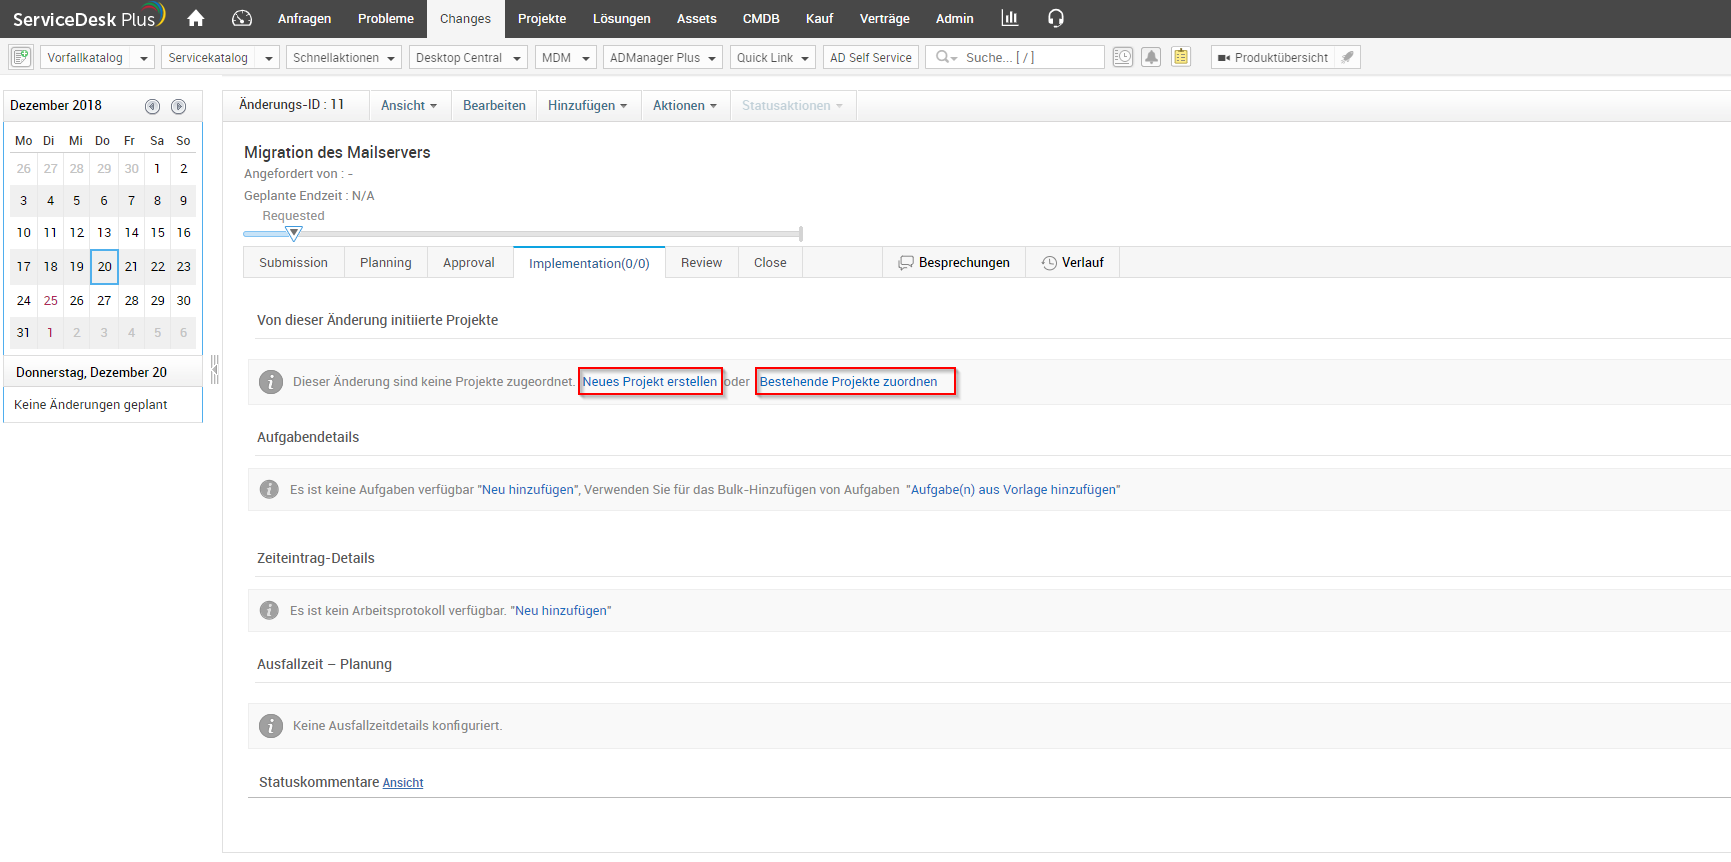Viewport: 1731px width, 862px height.
Task: Select December 20 in calendar
Action: click(104, 267)
